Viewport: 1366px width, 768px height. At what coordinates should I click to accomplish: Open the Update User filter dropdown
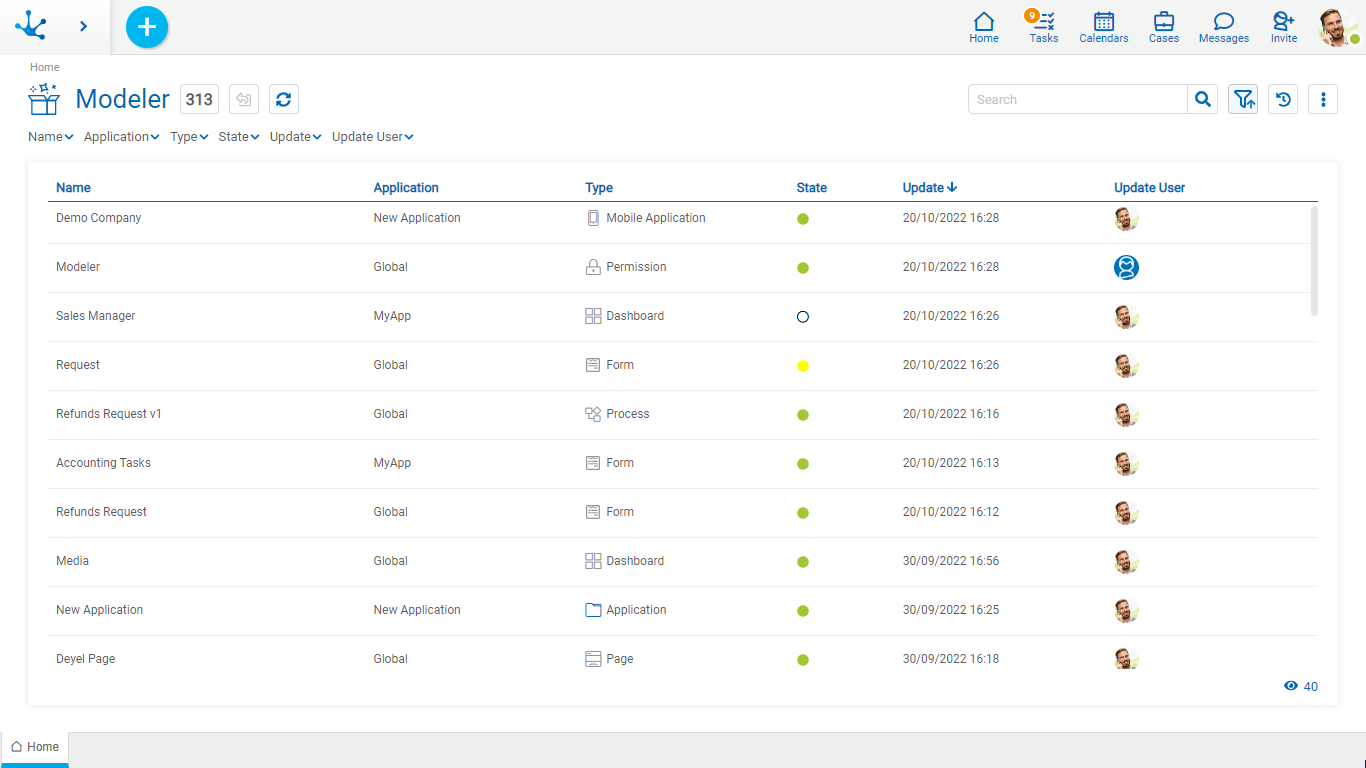[373, 137]
